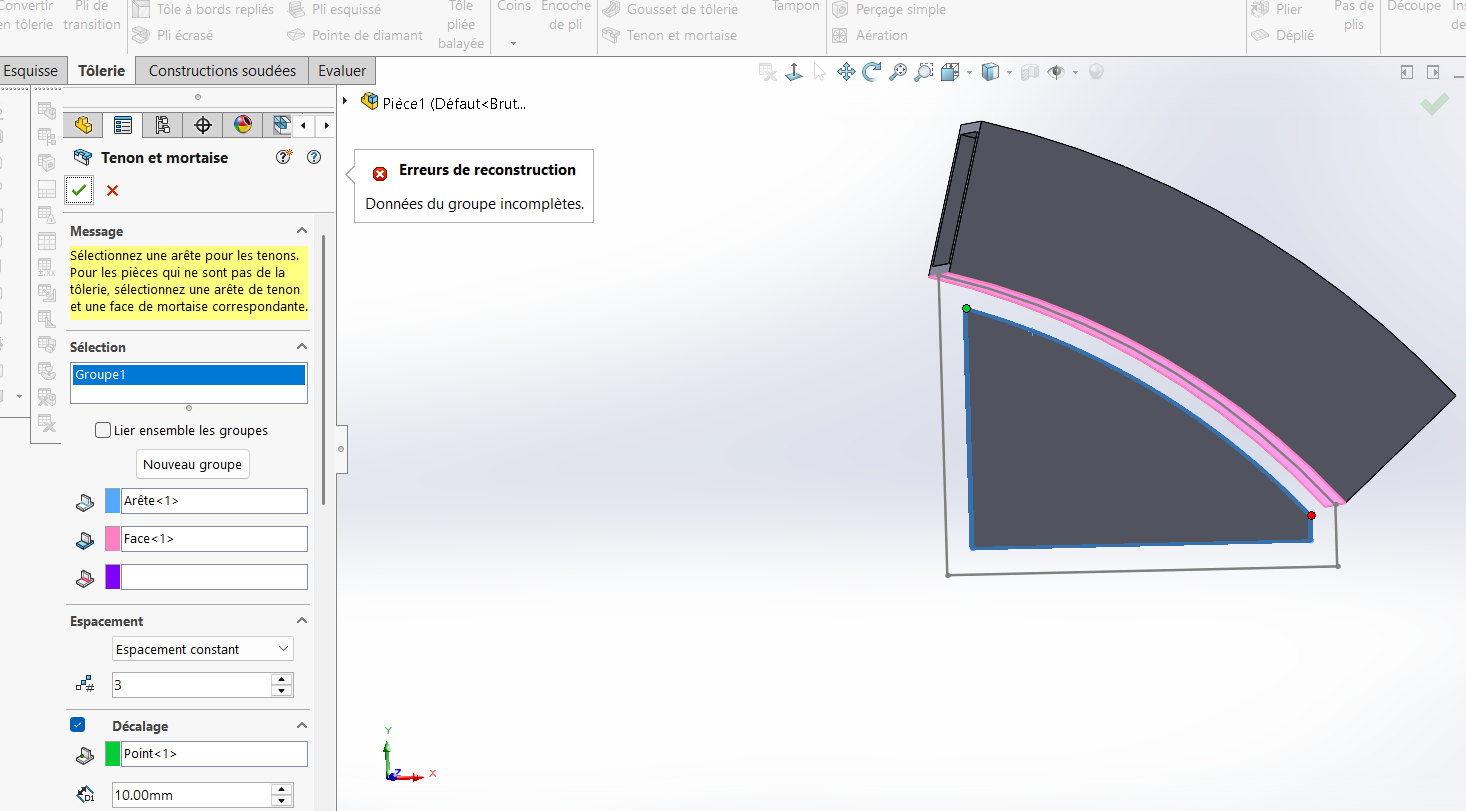Screen dimensions: 1466x811
Task: Open the DisplayManager color sphere tab
Action: [243, 125]
